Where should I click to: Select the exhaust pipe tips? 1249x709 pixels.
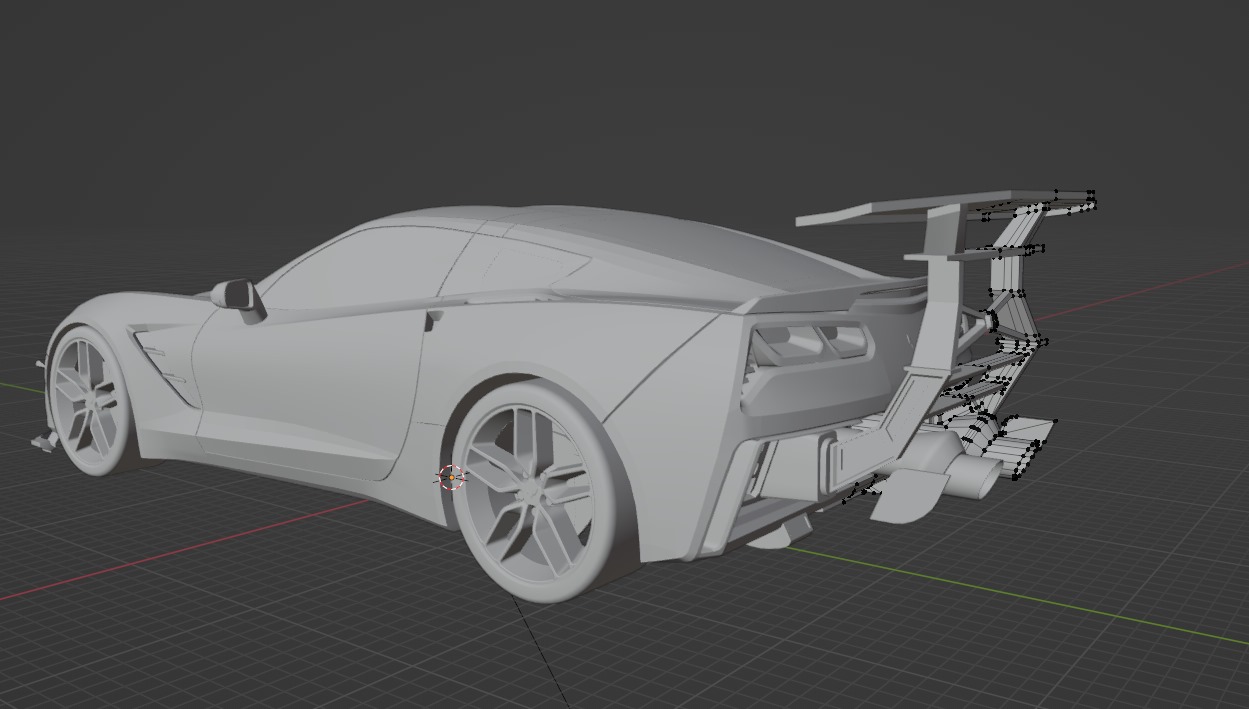pyautogui.click(x=975, y=474)
